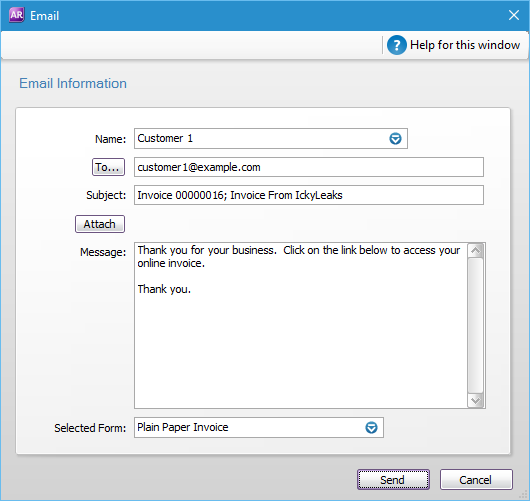Close the Email dialog with the X
The width and height of the screenshot is (530, 501).
tap(514, 15)
